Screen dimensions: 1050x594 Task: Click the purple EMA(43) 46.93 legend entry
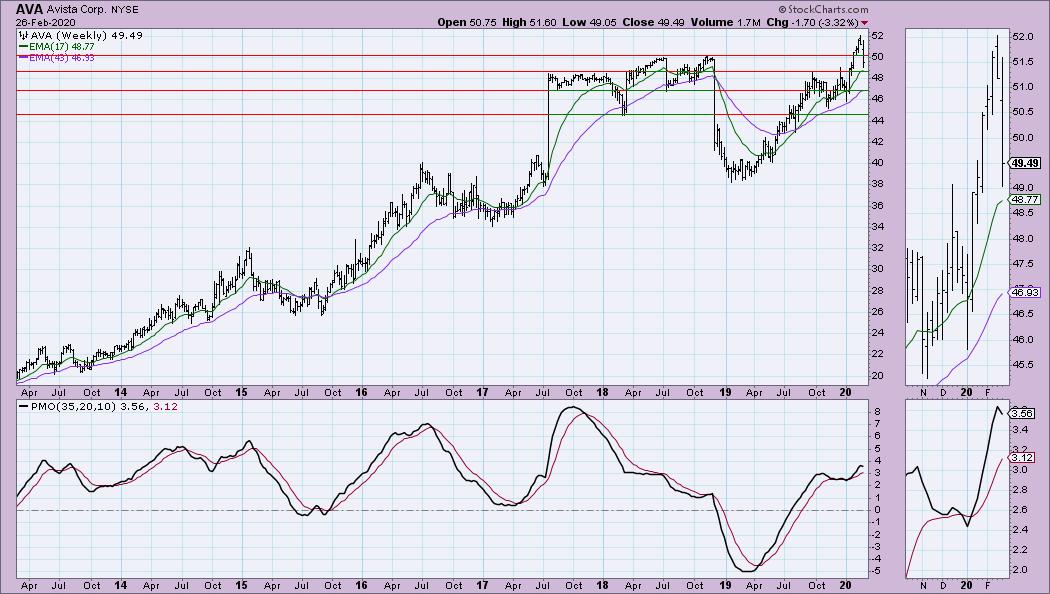tap(57, 58)
